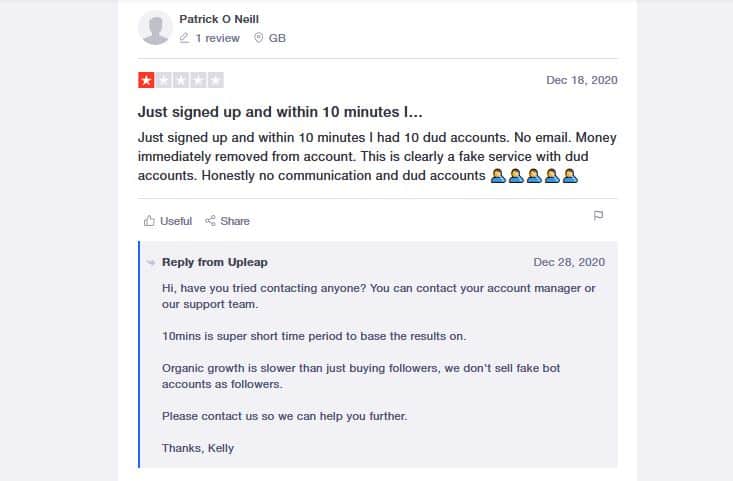Click the Share icon
Image resolution: width=733 pixels, height=481 pixels.
tap(210, 221)
